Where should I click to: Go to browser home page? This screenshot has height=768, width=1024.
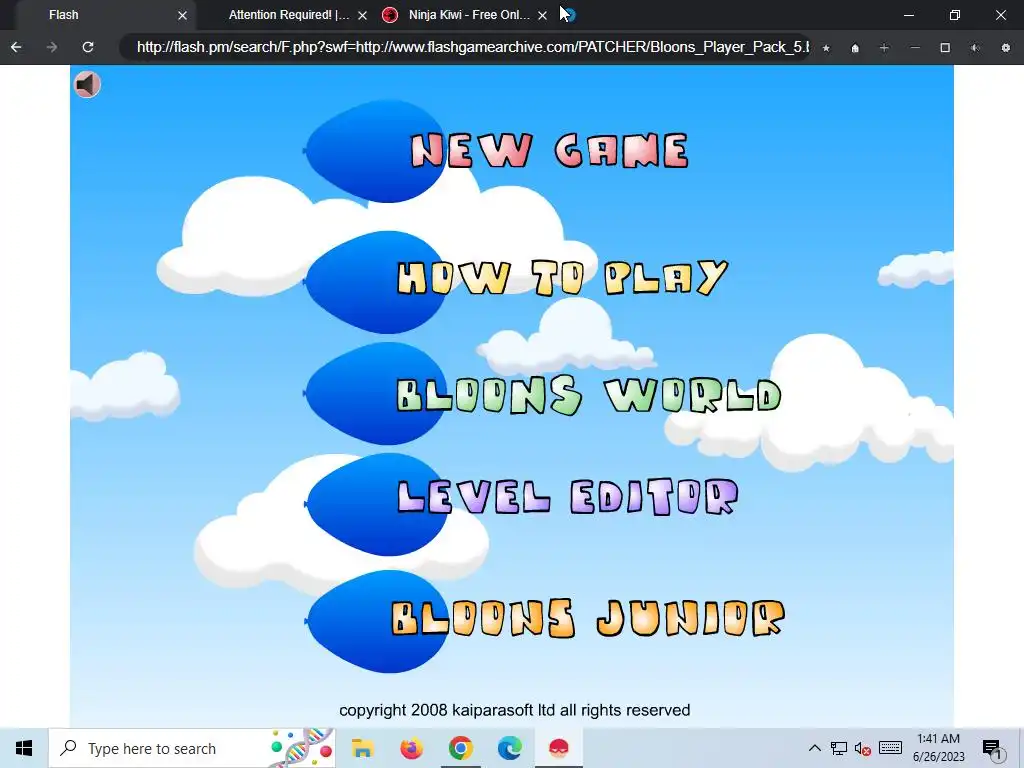(x=855, y=48)
